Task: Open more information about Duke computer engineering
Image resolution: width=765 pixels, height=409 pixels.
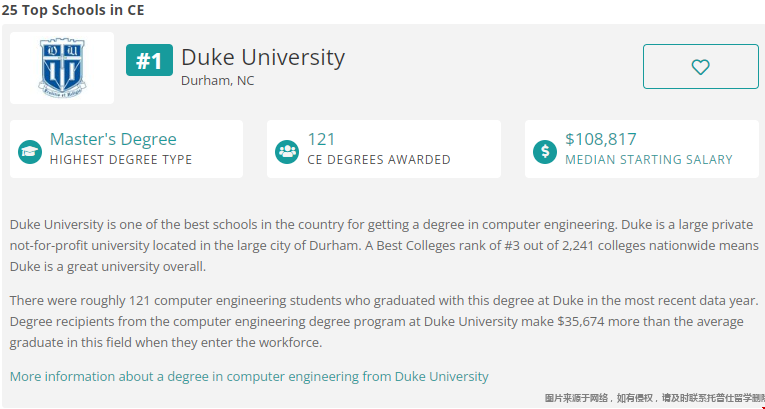Action: (x=249, y=376)
